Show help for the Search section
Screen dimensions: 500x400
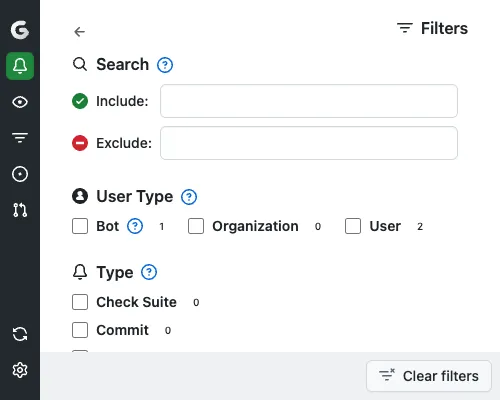click(x=165, y=65)
